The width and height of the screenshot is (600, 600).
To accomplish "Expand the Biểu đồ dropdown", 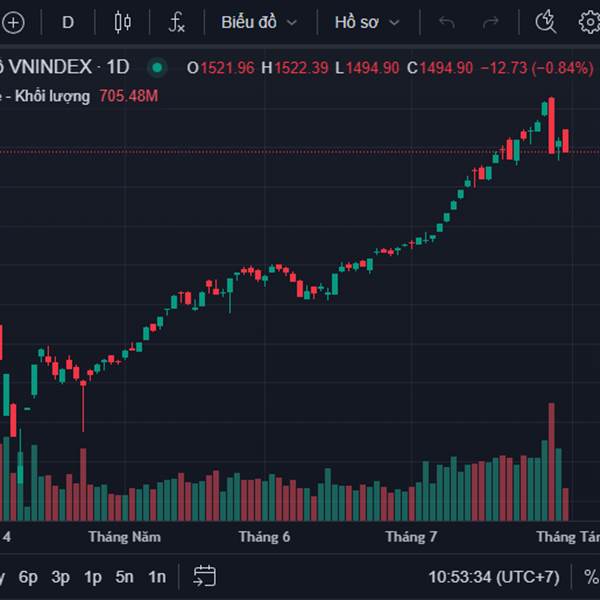I will [x=259, y=23].
